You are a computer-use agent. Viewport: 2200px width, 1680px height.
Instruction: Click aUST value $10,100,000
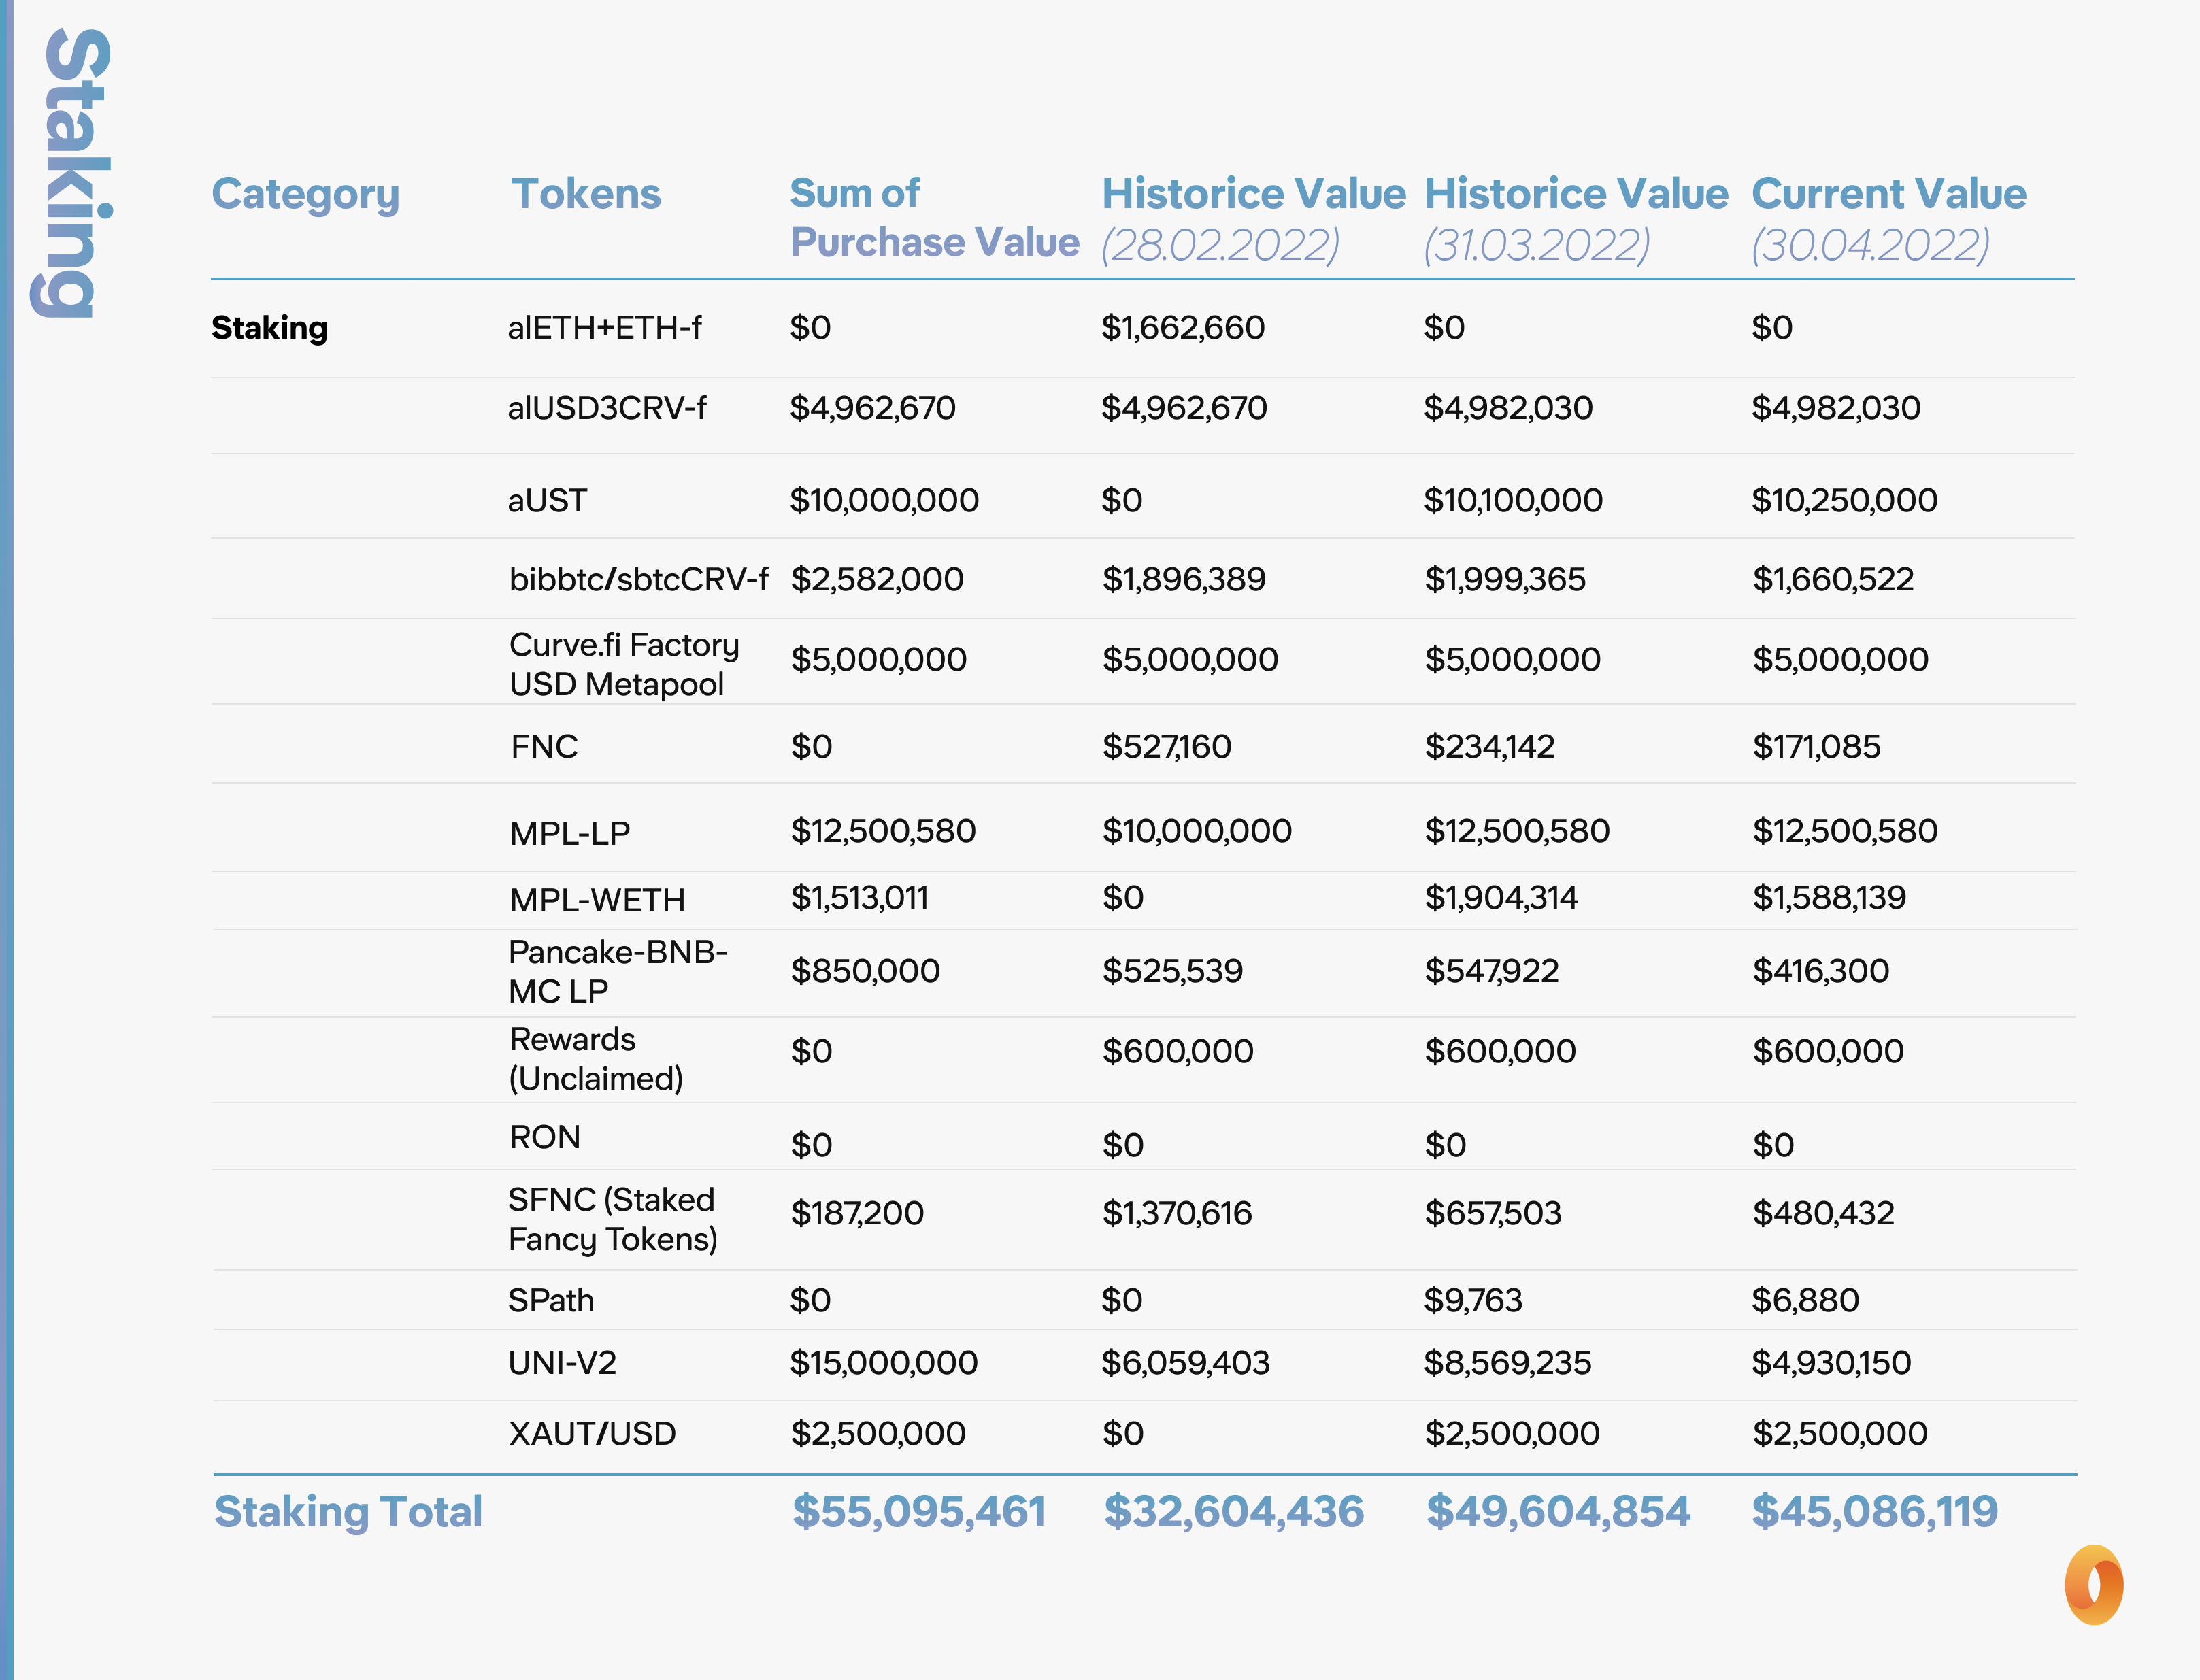coord(1513,500)
